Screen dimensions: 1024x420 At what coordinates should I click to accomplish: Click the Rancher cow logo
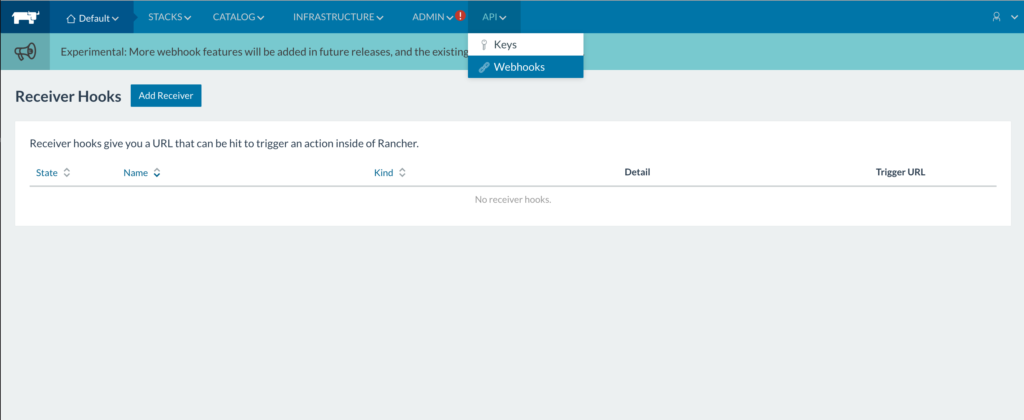pyautogui.click(x=25, y=17)
